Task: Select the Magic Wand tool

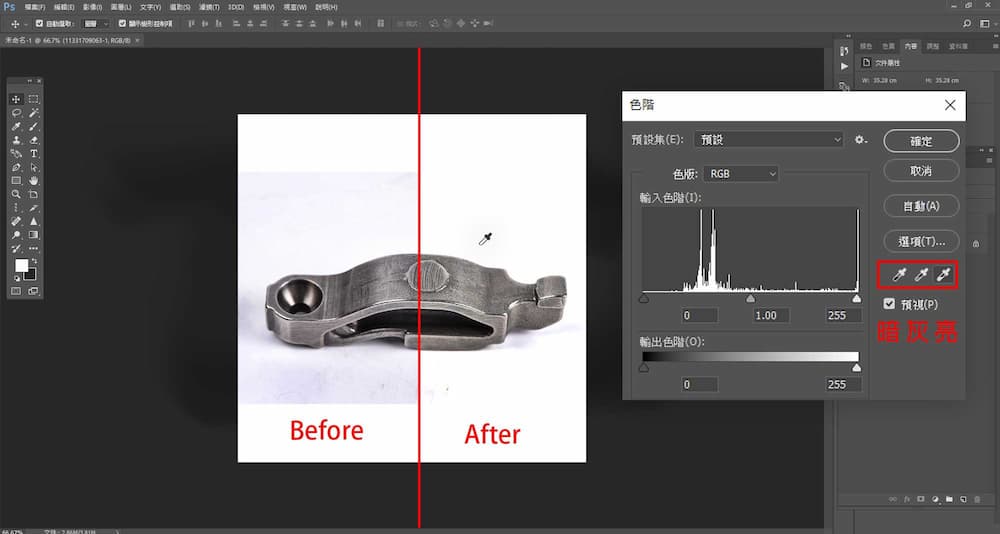Action: (x=33, y=112)
